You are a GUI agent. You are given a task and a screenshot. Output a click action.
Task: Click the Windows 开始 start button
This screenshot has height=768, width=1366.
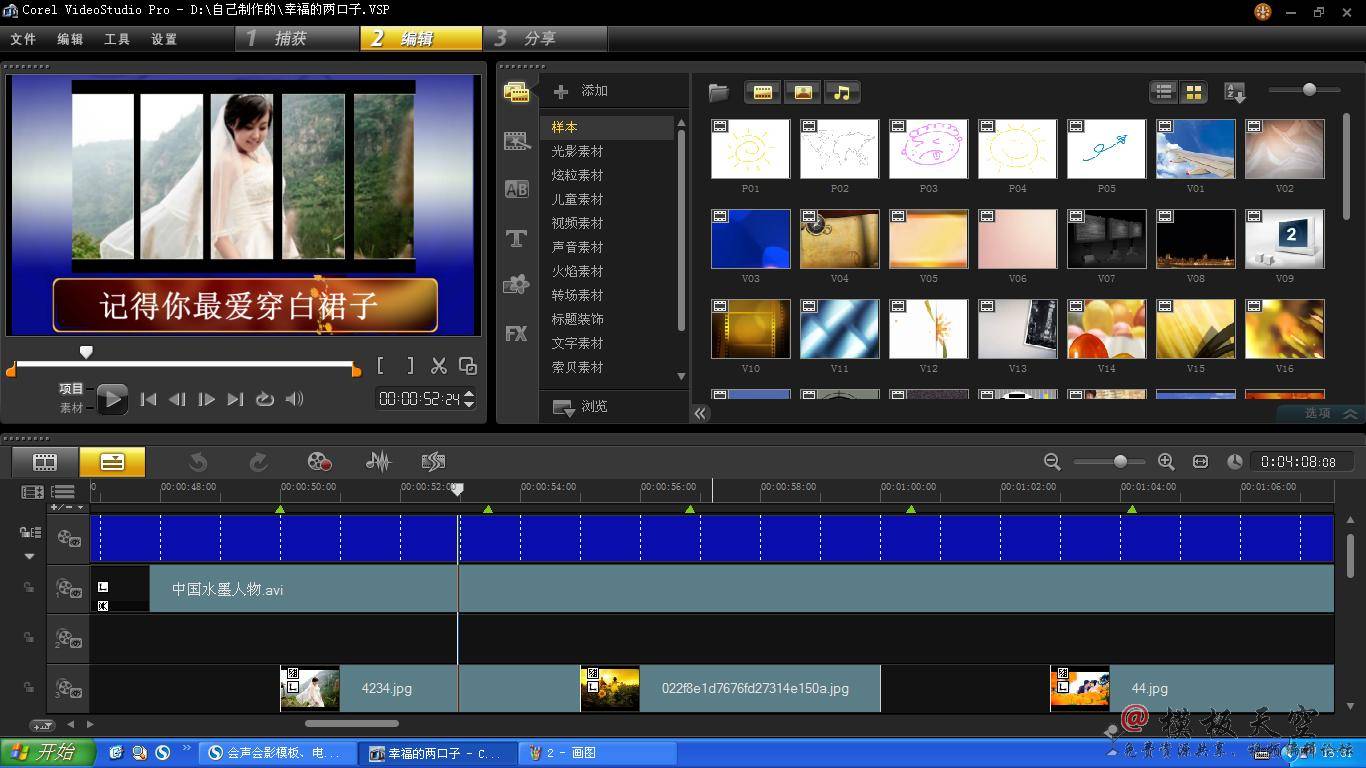click(x=48, y=752)
